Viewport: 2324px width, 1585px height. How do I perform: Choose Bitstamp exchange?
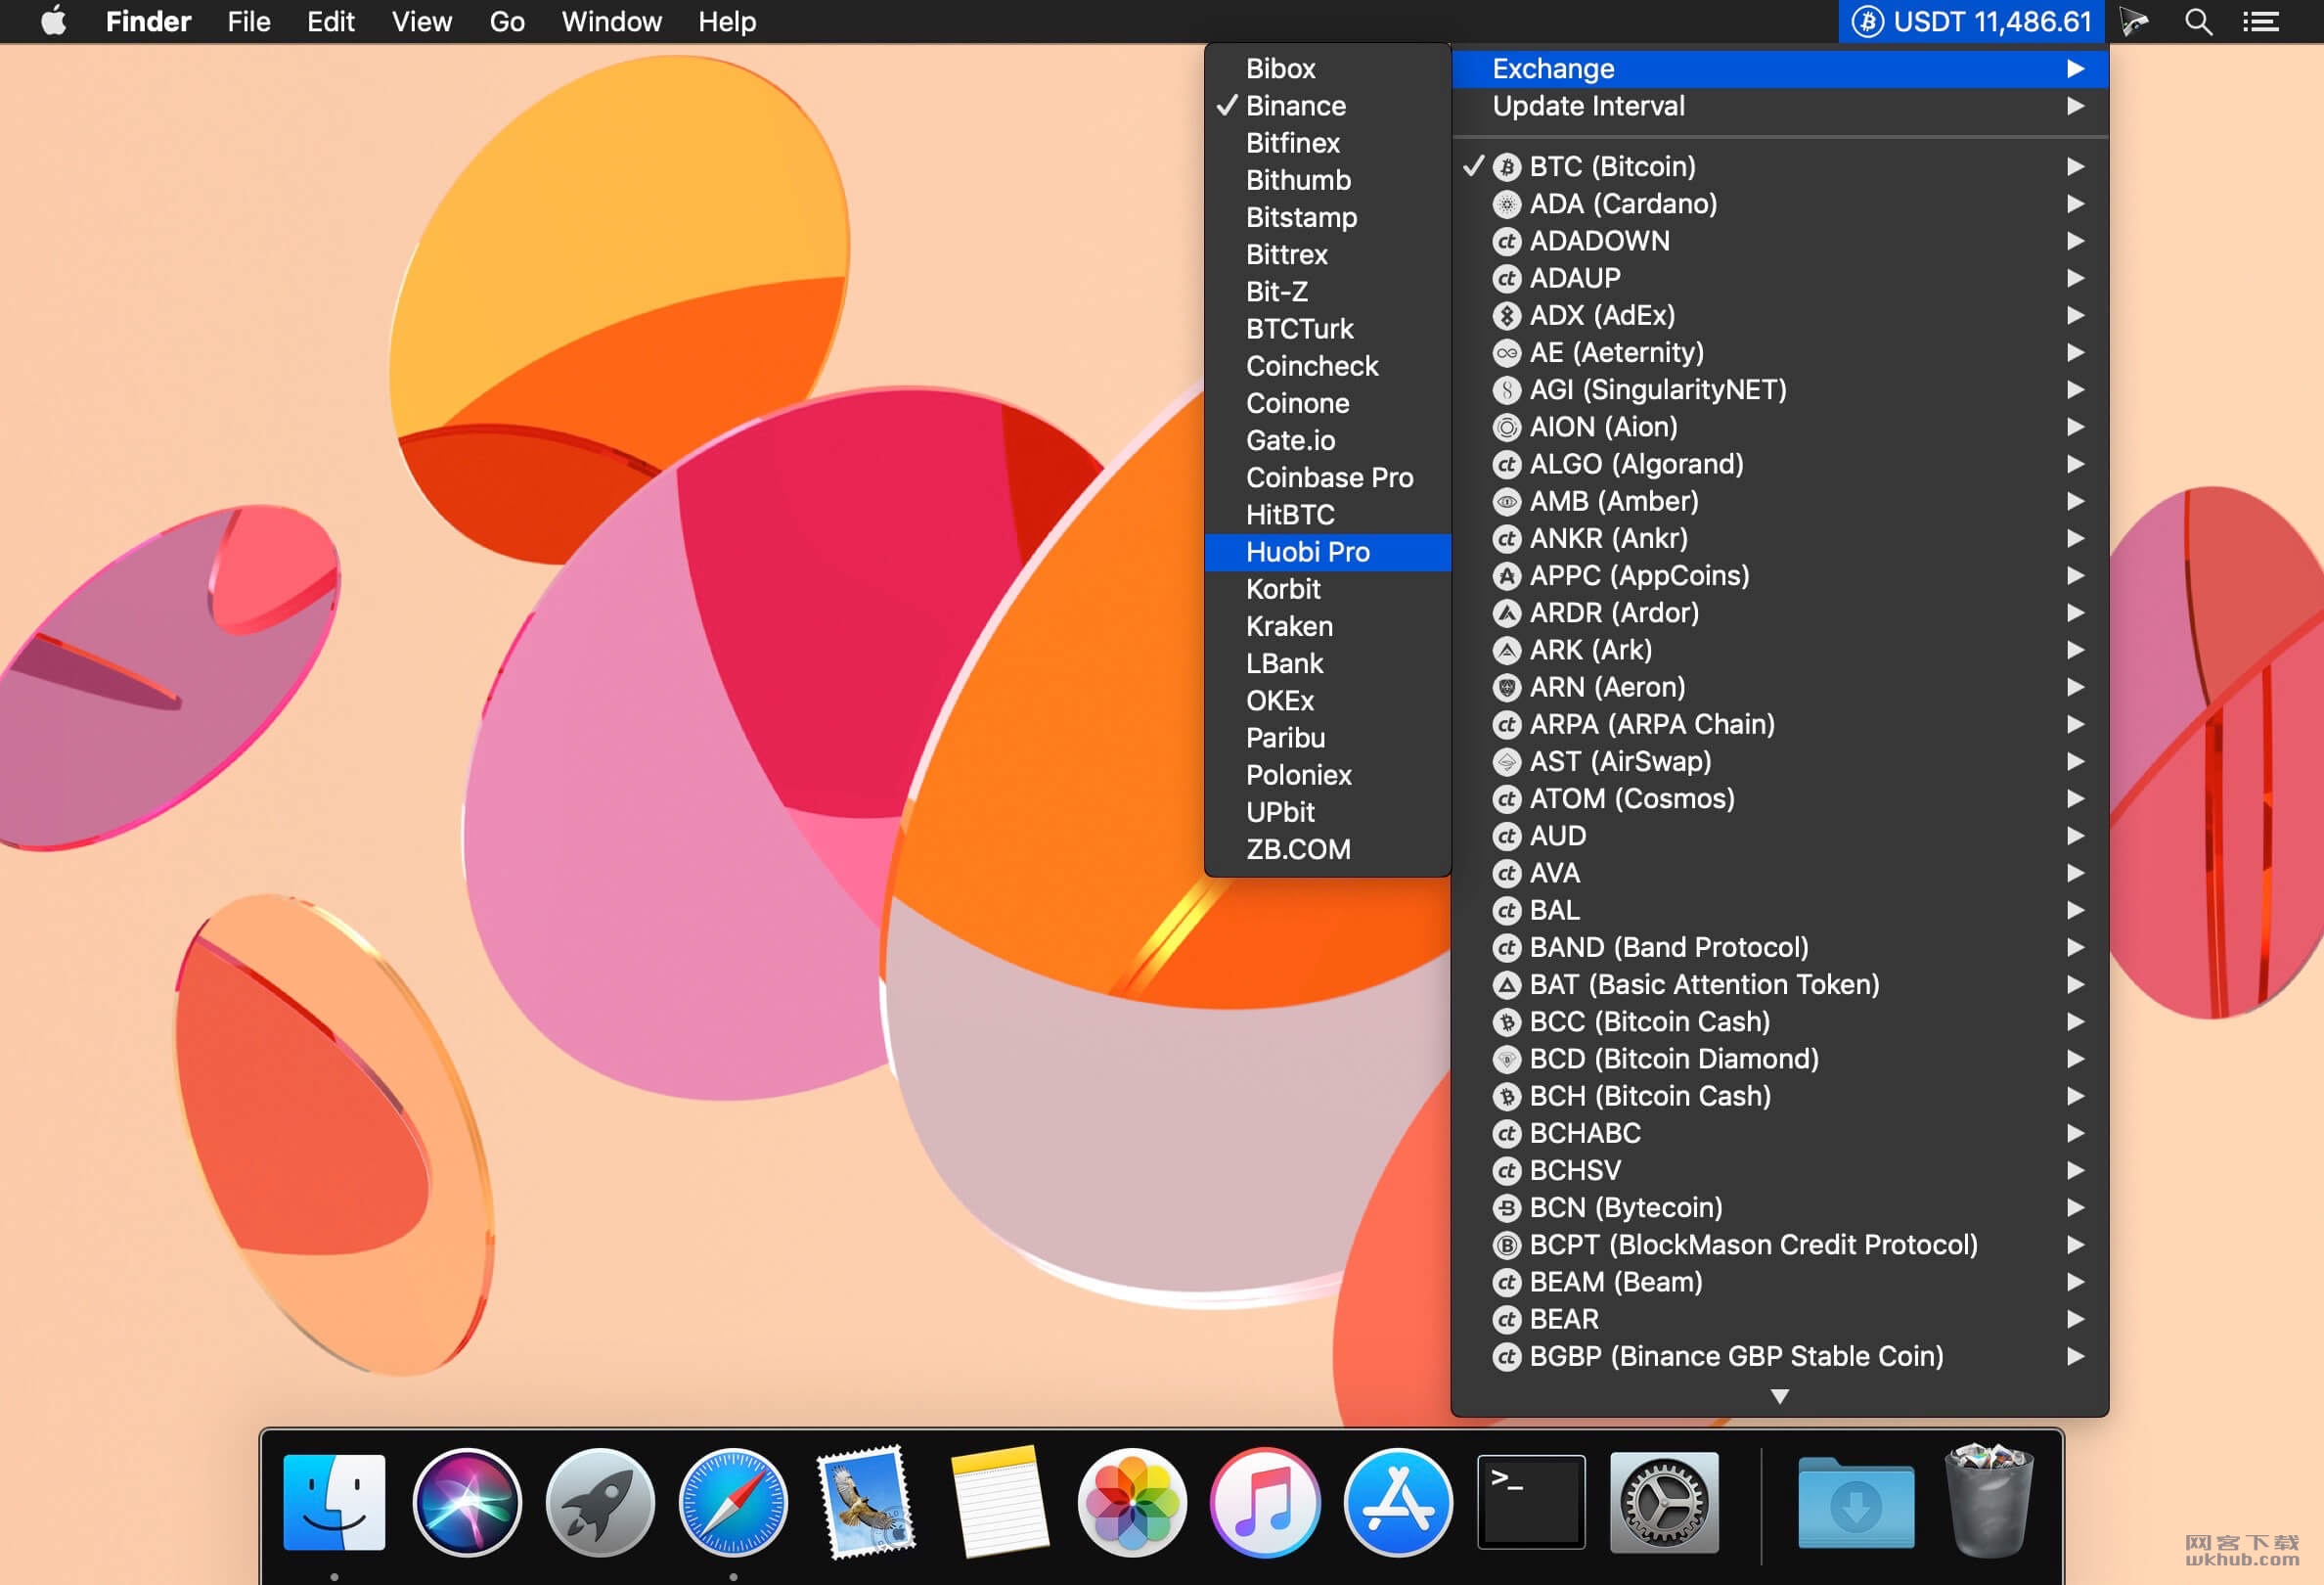click(x=1328, y=217)
